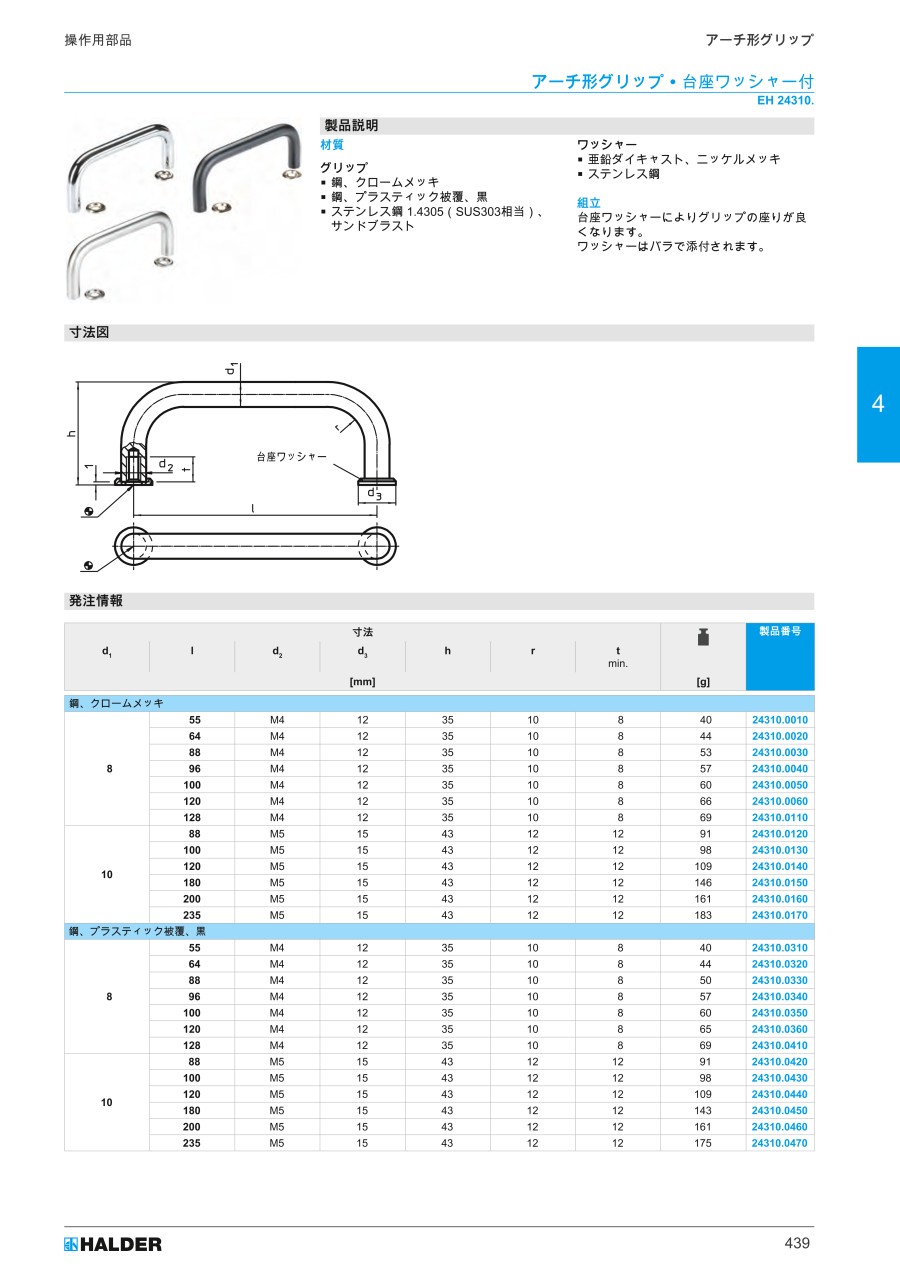The image size is (900, 1272).
Task: Click the page title アーチ形グリップ・台座ワッシャー付
Action: (x=671, y=81)
